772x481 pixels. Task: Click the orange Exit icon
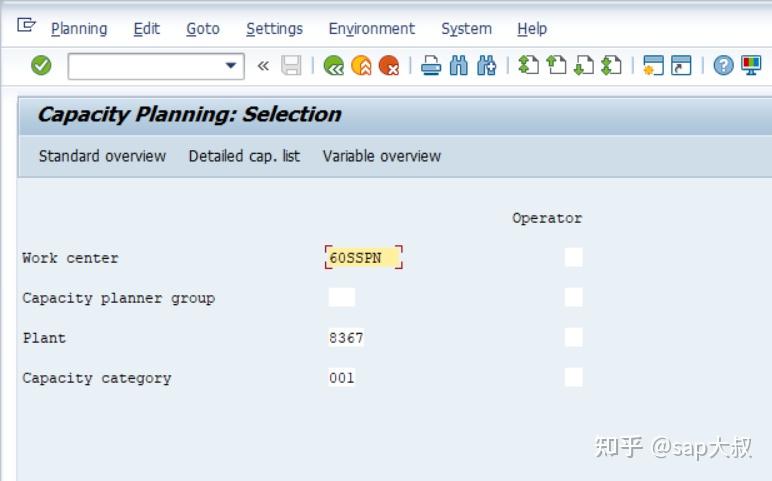361,67
